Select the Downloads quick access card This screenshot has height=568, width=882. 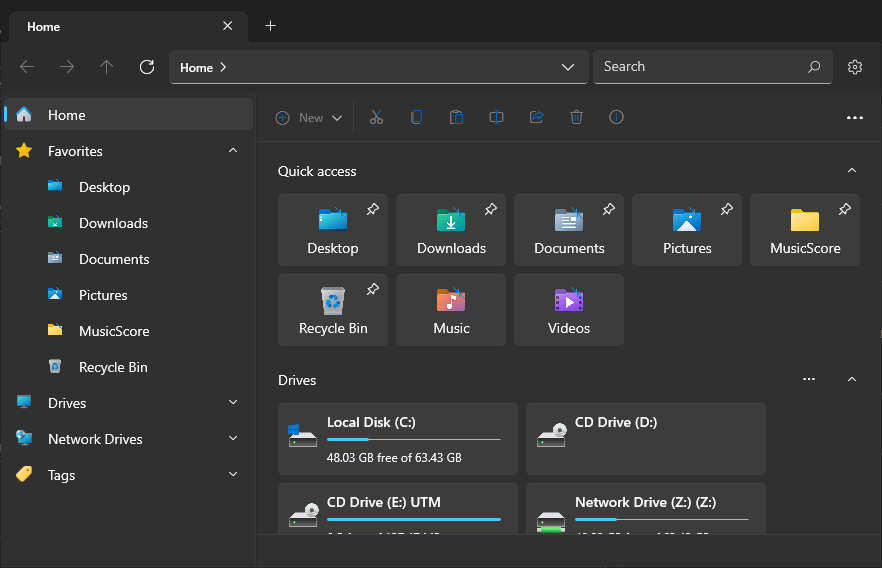pos(451,230)
